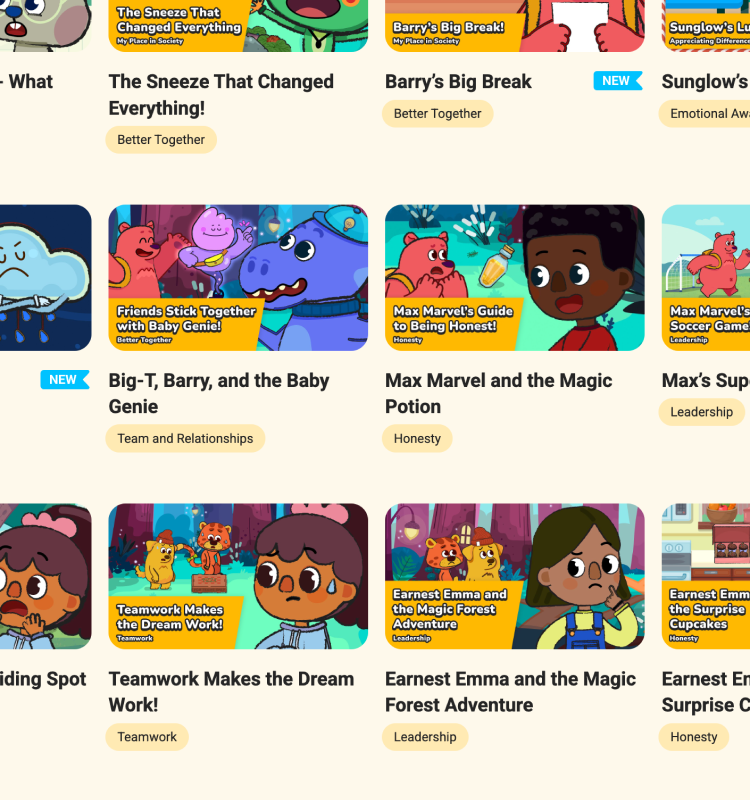750x800 pixels.
Task: Open the Earnest Emma Magic Forest Adventure thumbnail
Action: click(514, 576)
